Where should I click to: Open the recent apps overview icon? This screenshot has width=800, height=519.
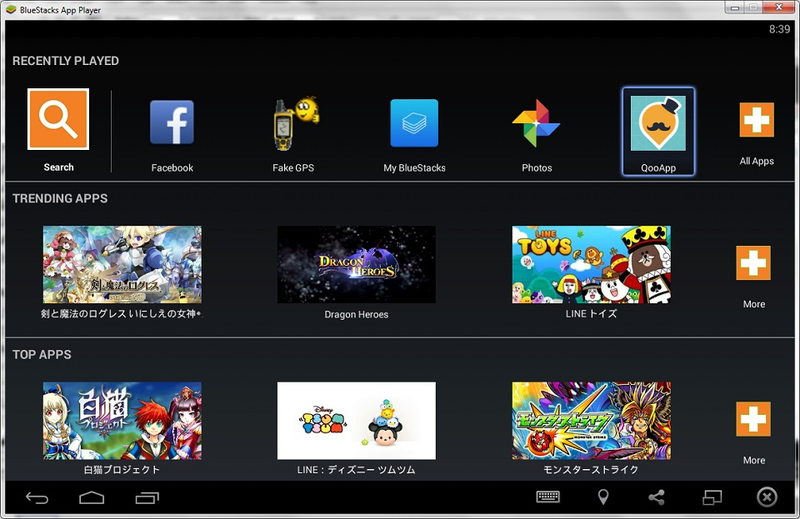click(147, 498)
